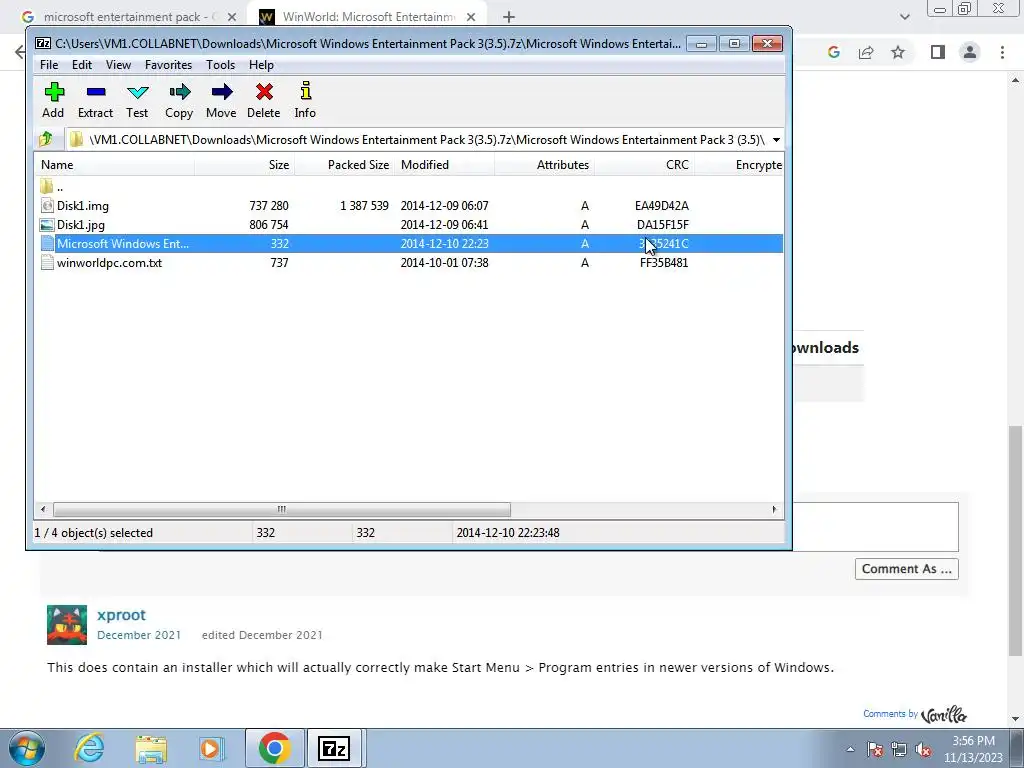The width and height of the screenshot is (1024, 768).
Task: Open Chrome's three-dot menu
Action: (x=1002, y=52)
